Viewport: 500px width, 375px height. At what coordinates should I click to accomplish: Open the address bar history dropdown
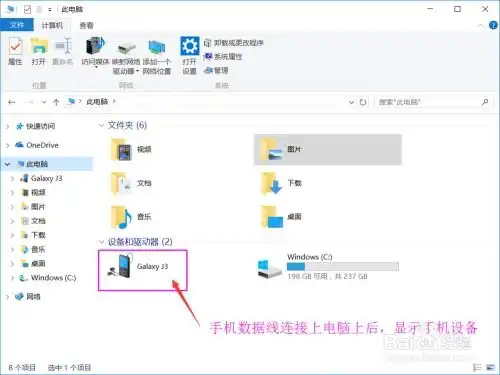coord(351,102)
